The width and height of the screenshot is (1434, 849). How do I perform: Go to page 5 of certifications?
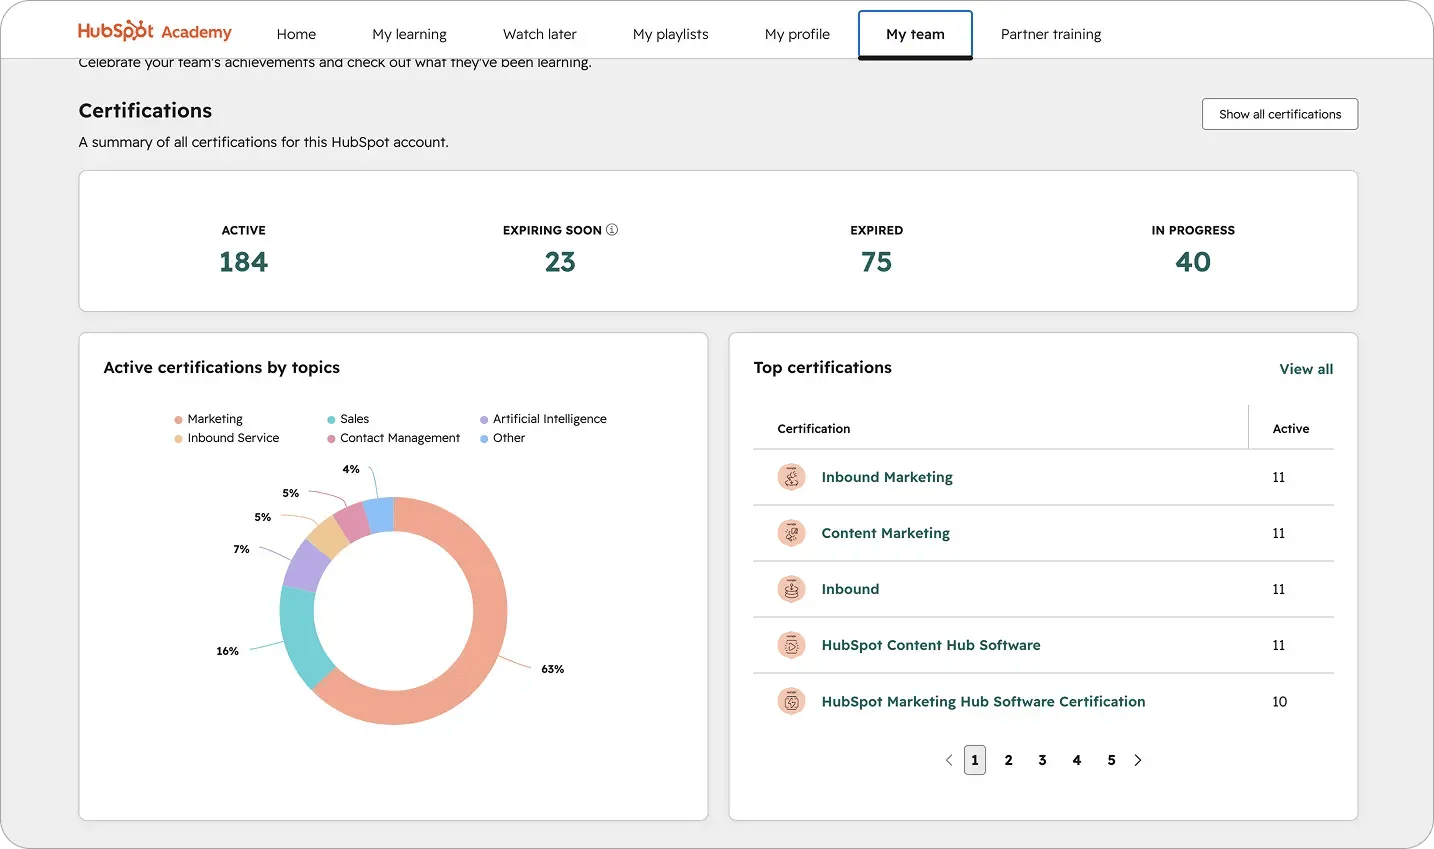coord(1111,760)
